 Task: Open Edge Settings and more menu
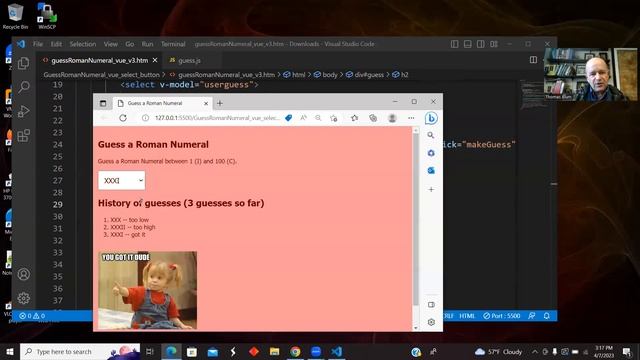(411, 118)
